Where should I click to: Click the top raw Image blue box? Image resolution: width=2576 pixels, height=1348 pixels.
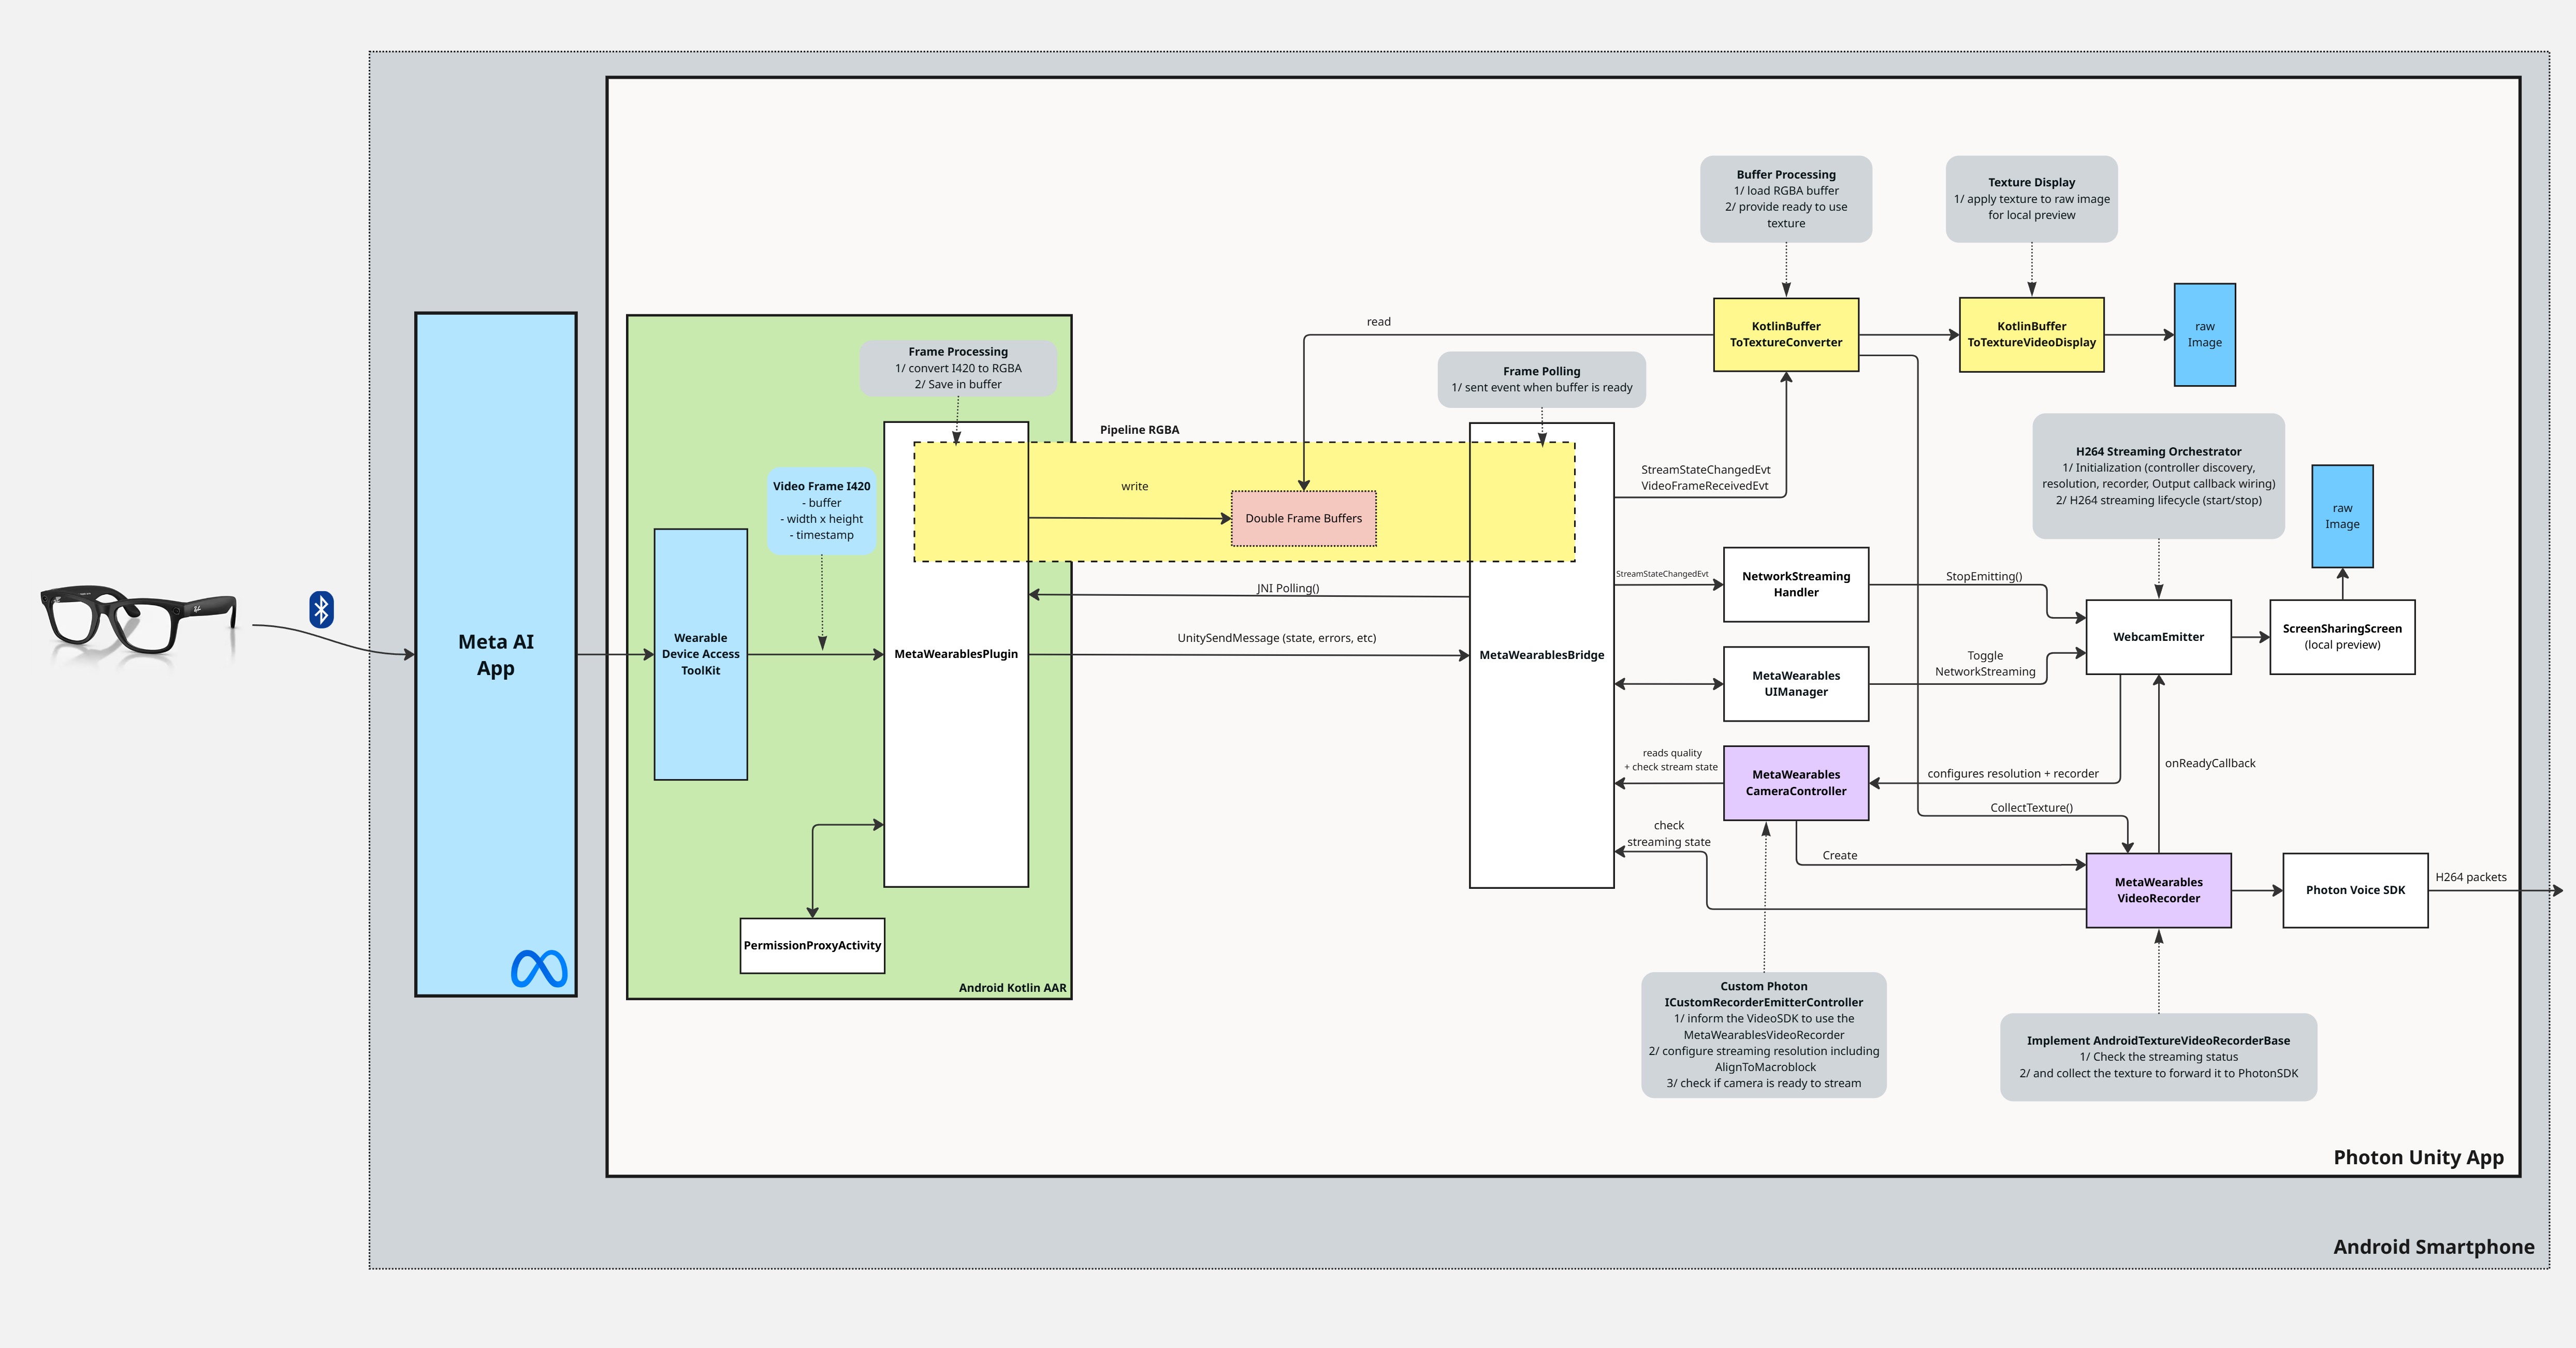click(2204, 334)
